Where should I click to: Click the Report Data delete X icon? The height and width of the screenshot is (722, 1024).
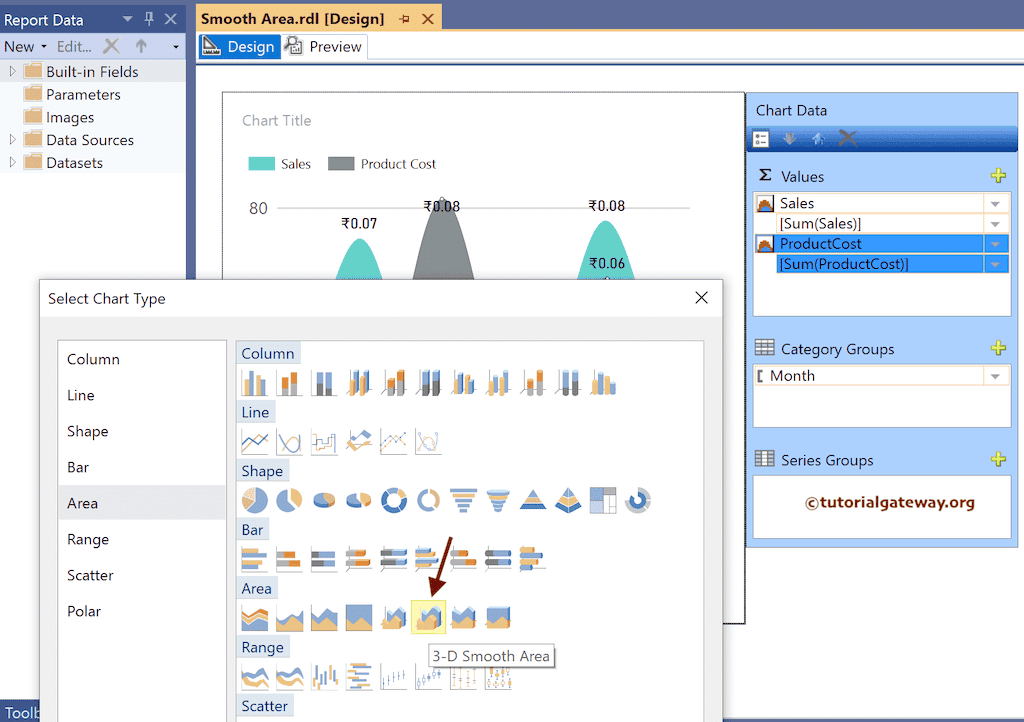pyautogui.click(x=112, y=46)
